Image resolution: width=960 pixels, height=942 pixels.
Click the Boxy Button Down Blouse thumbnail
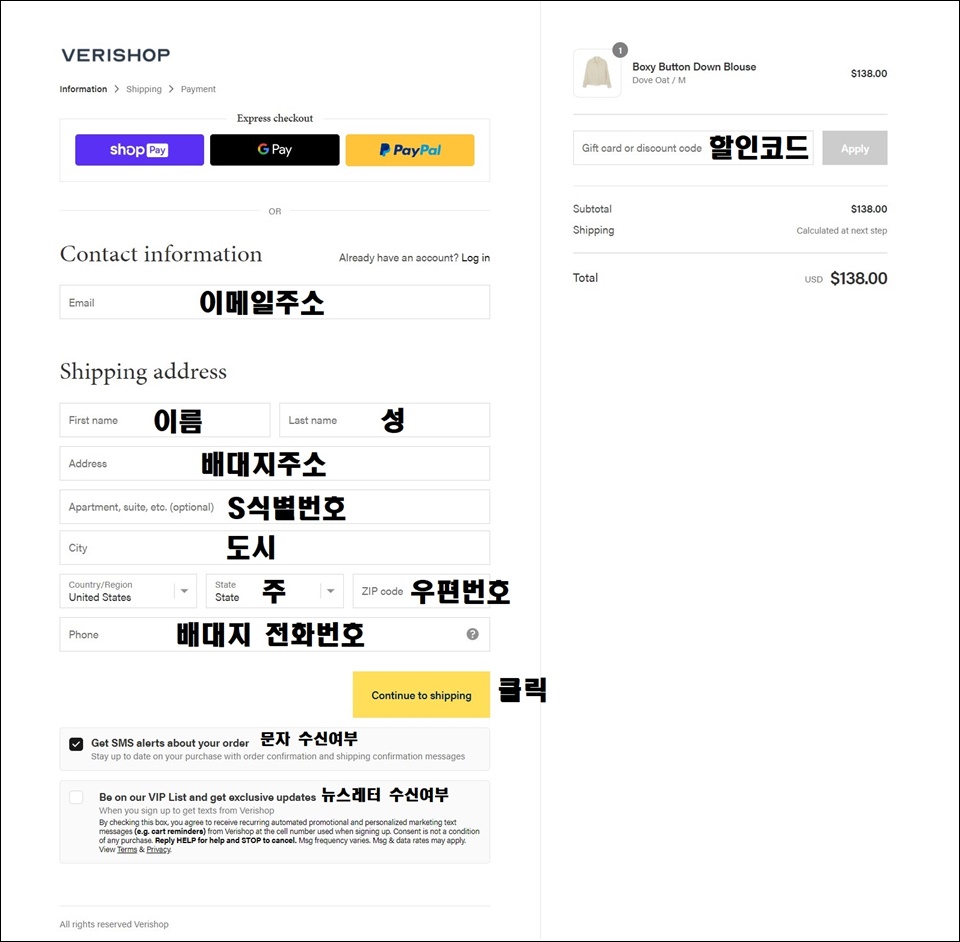597,73
